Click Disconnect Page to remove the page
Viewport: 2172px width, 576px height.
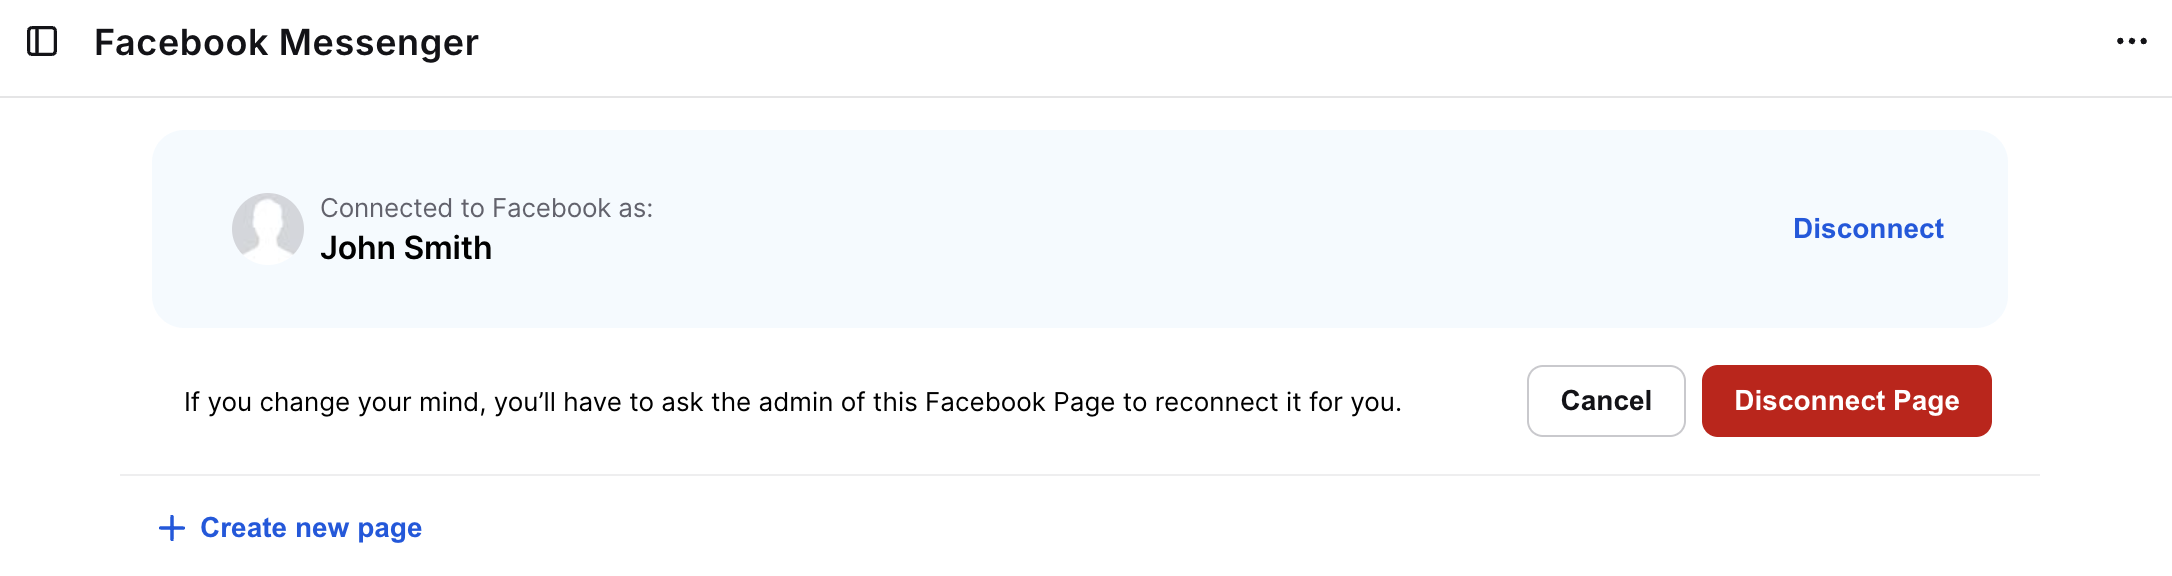click(x=1846, y=401)
